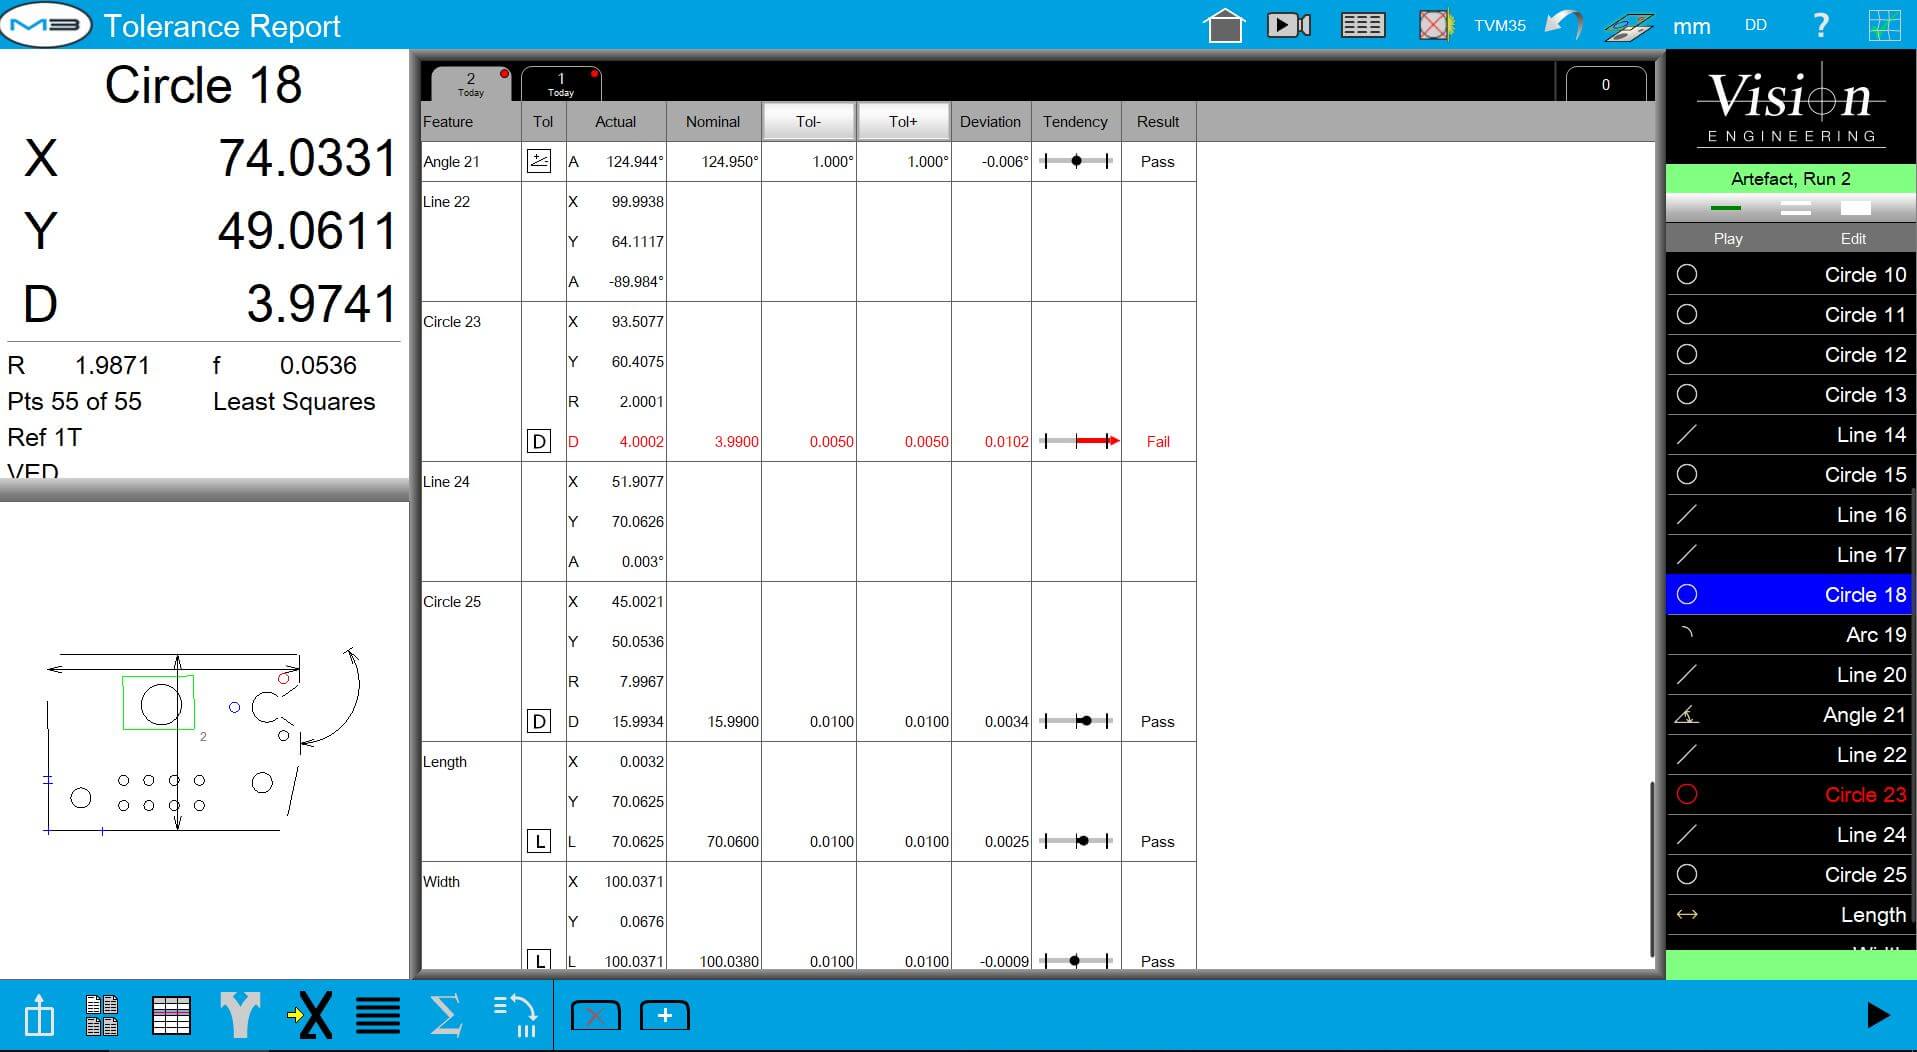Image resolution: width=1917 pixels, height=1052 pixels.
Task: Toggle the angle tolerance box for Angle 21
Action: click(538, 161)
